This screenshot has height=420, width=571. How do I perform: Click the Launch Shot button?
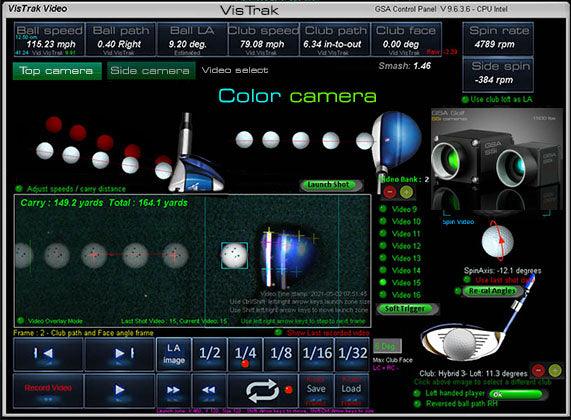point(331,185)
